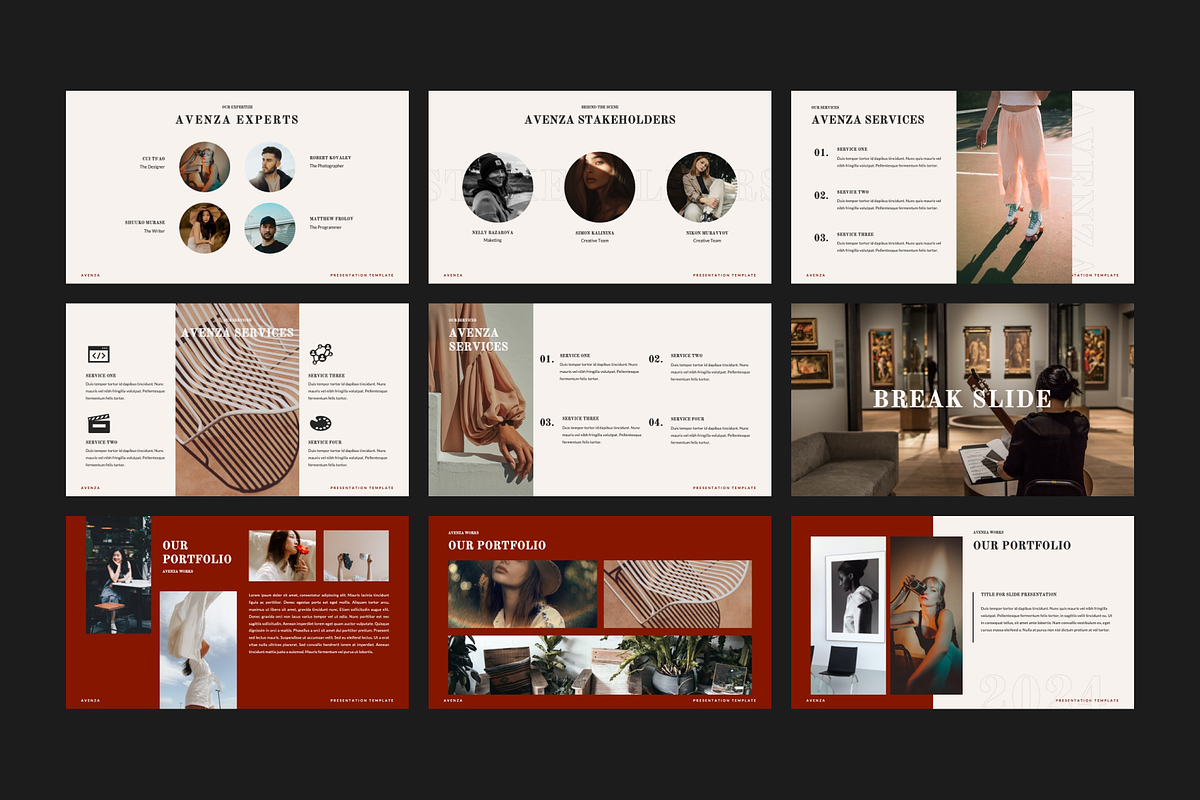Select Cui Ts'ao's circular portrait photo
This screenshot has height=800, width=1200.
(205, 167)
